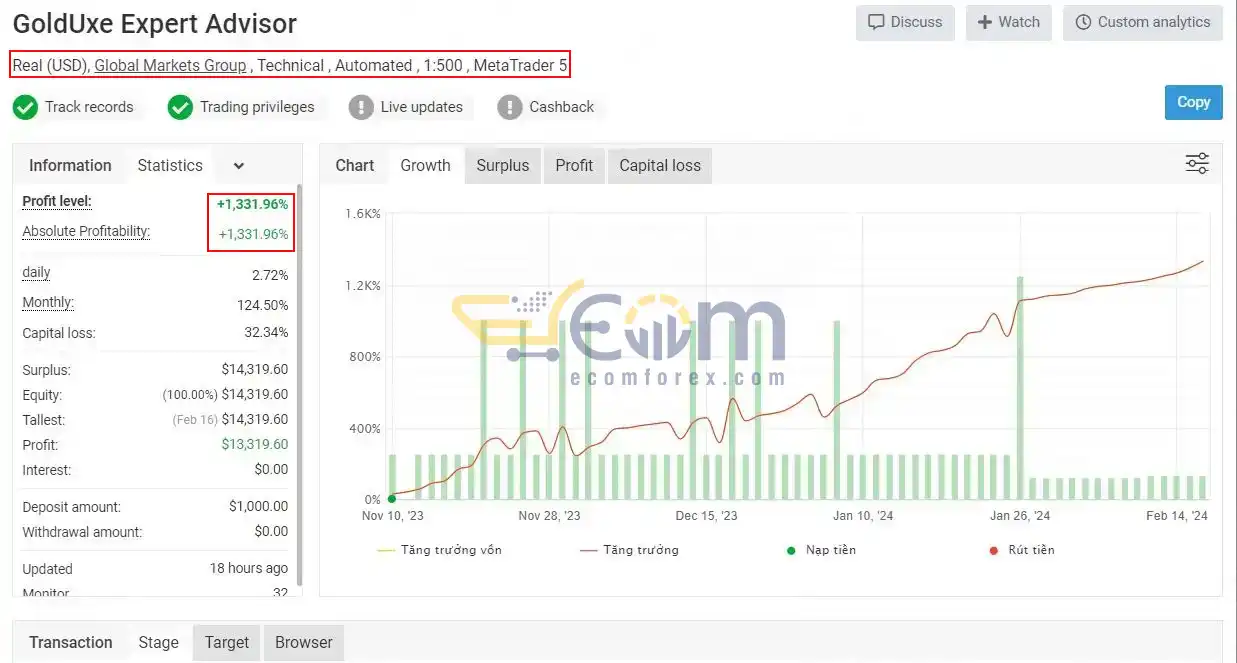1237x663 pixels.
Task: Click the Trading privileges text label
Action: (257, 107)
